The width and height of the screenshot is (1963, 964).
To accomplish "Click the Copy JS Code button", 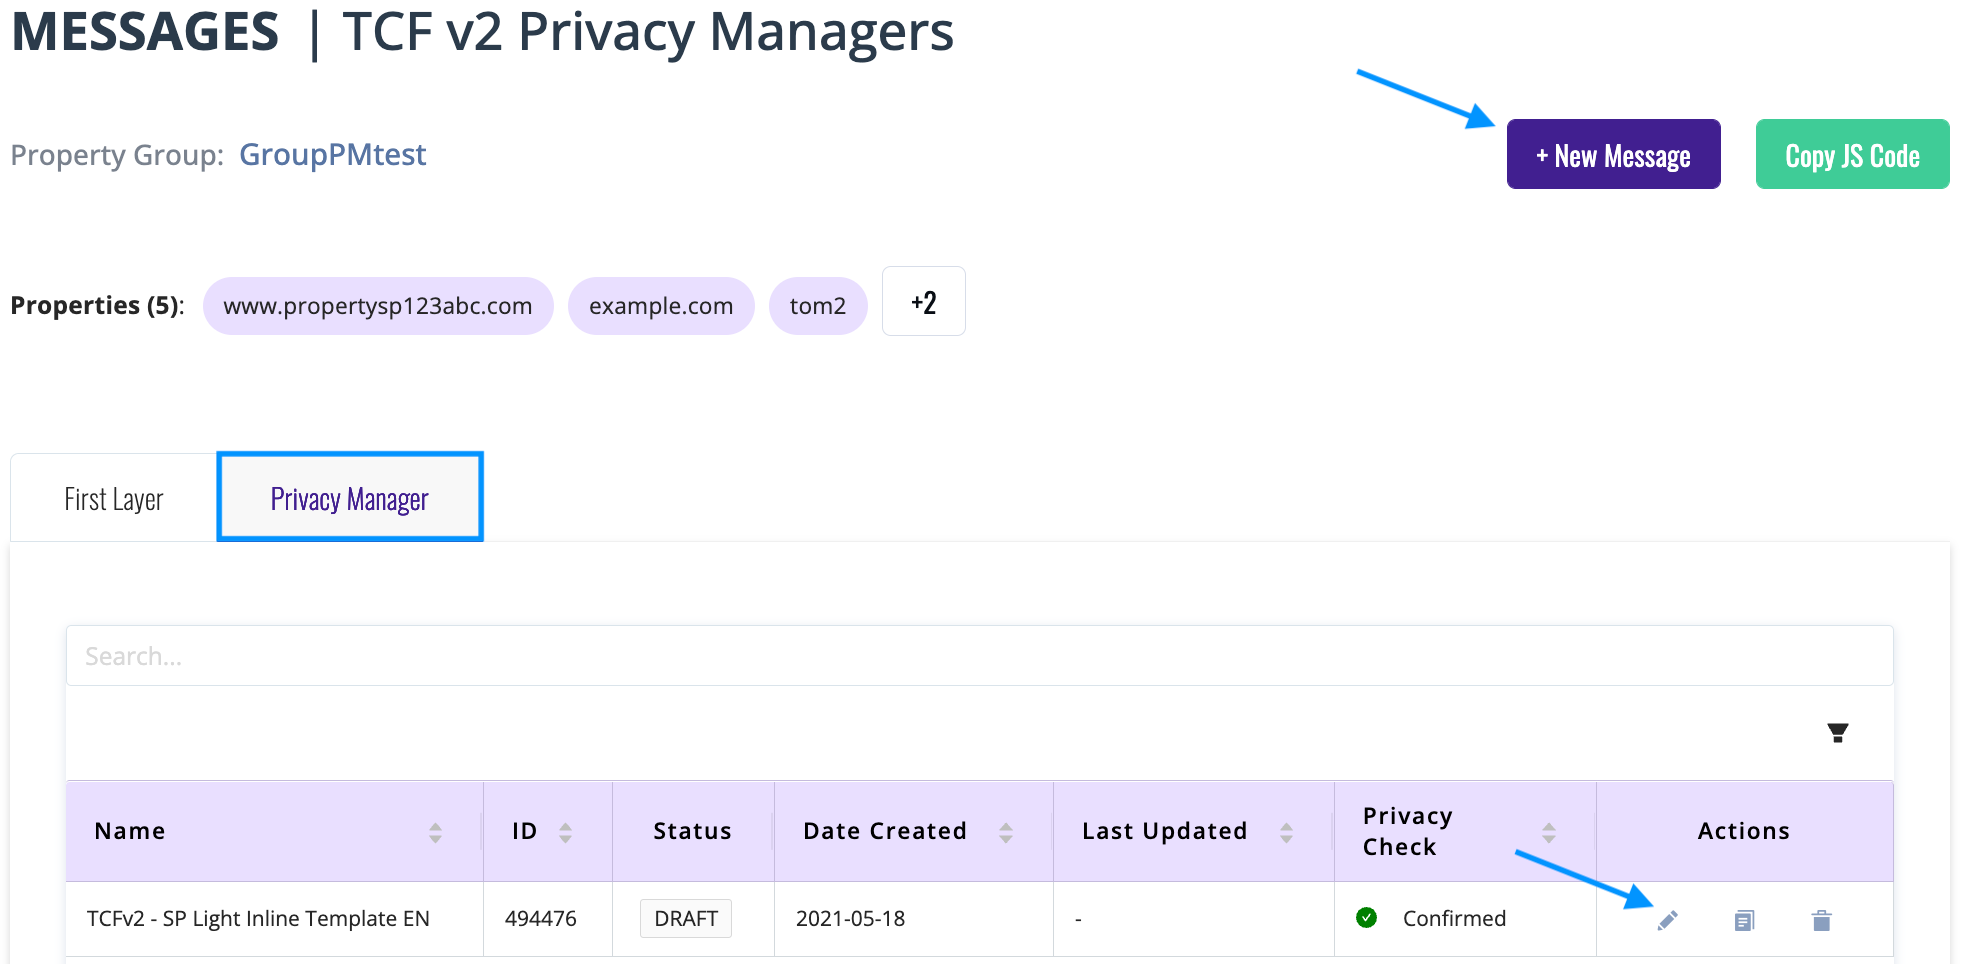I will pos(1852,154).
